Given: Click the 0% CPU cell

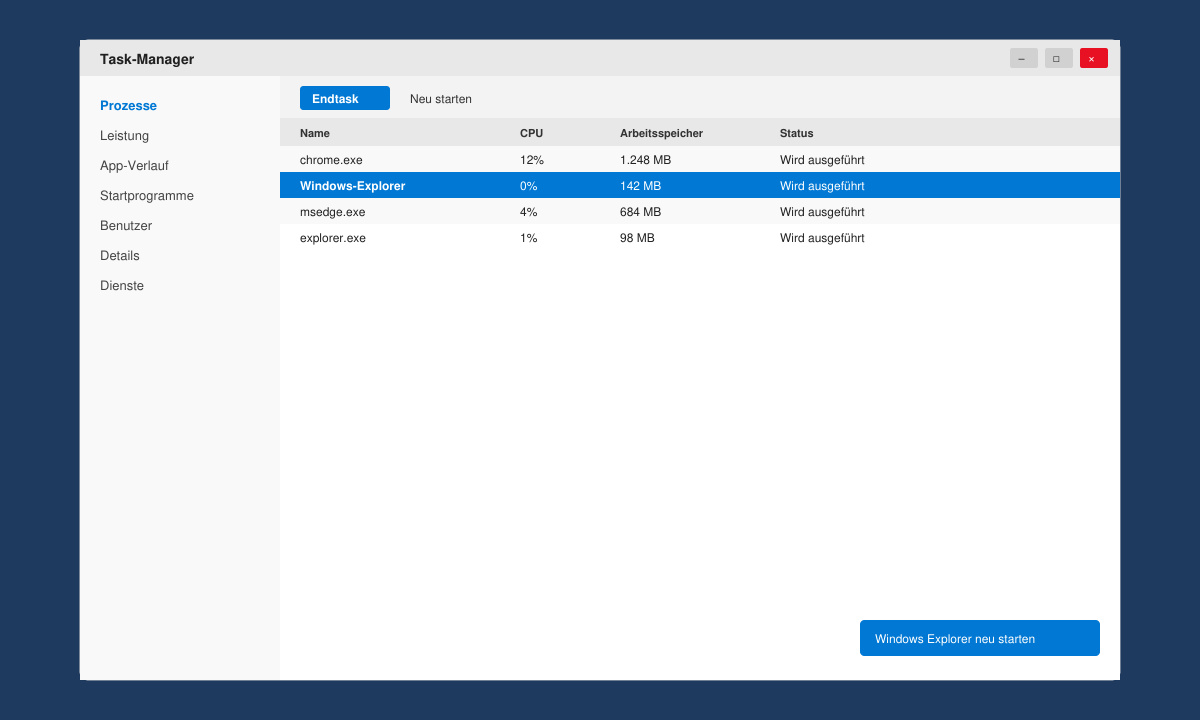Looking at the screenshot, I should 529,186.
